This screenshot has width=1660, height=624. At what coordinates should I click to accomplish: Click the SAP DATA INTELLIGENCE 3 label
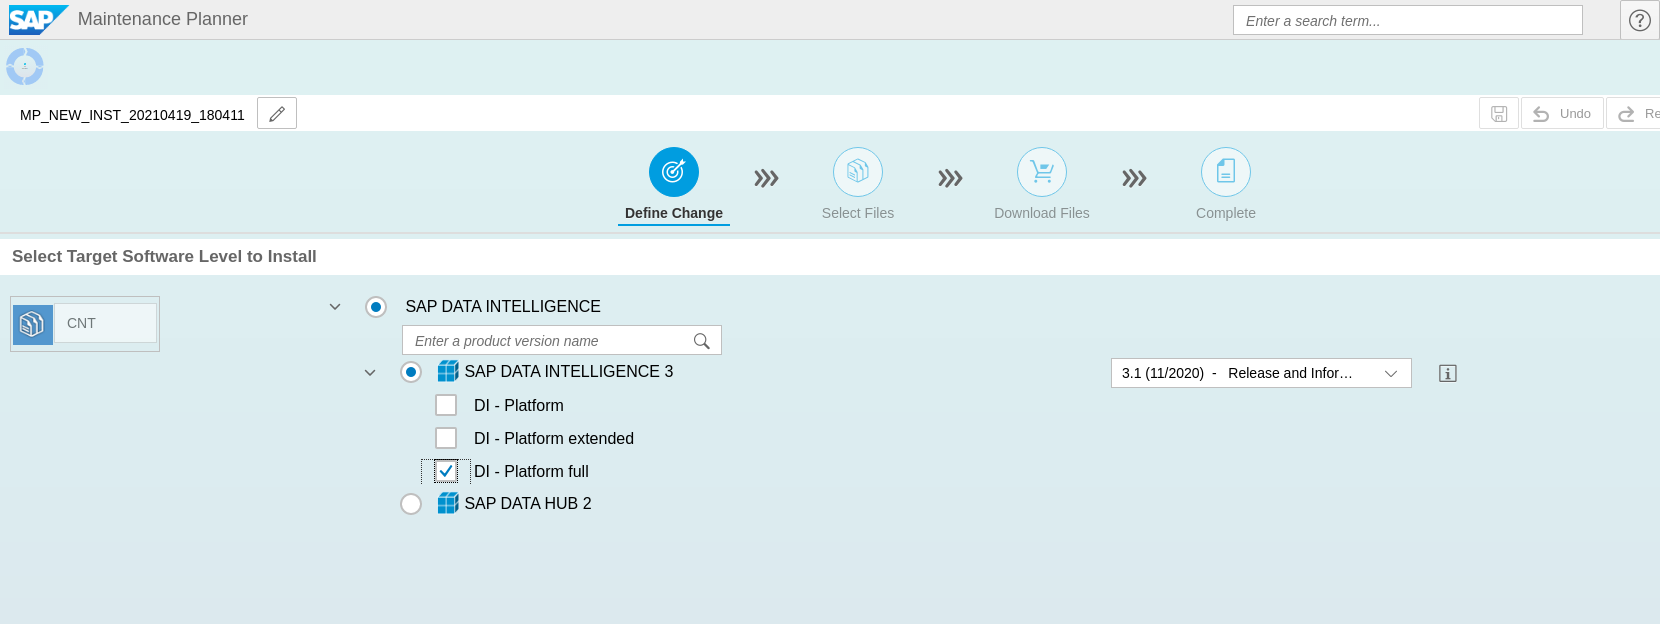click(x=569, y=371)
